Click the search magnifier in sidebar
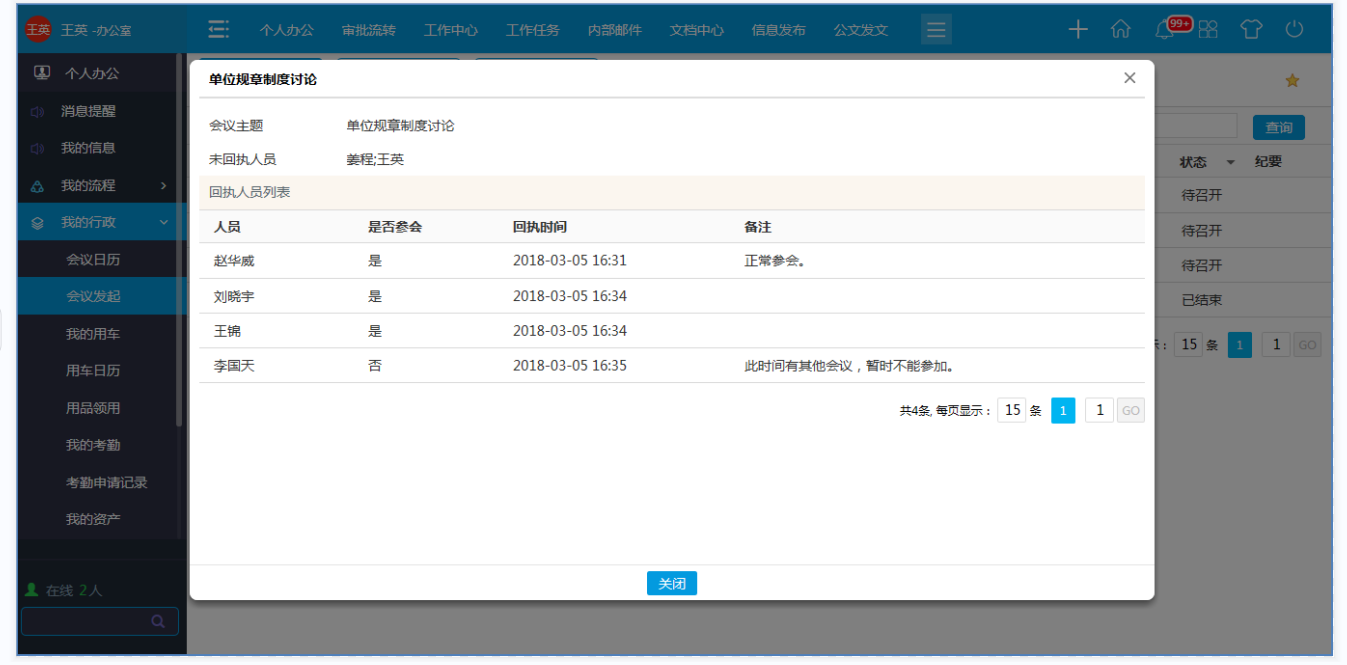The width and height of the screenshot is (1347, 665). coord(158,621)
